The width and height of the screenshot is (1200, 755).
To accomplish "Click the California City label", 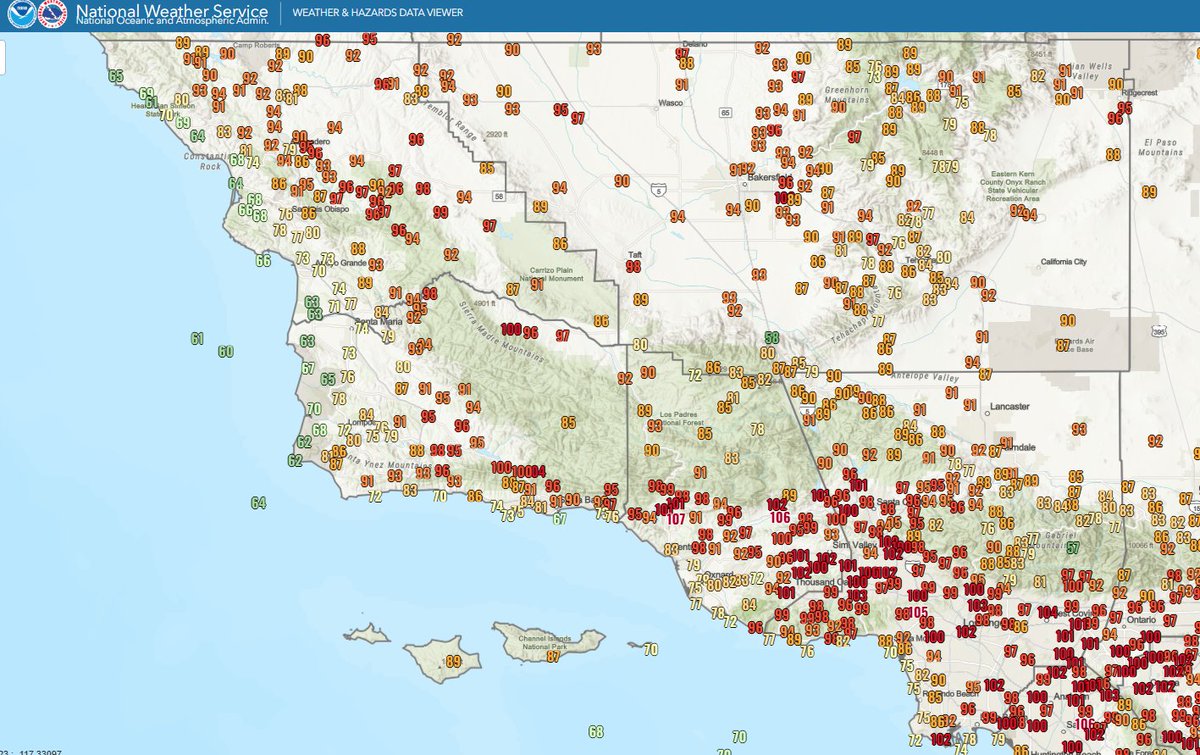I will 1063,261.
